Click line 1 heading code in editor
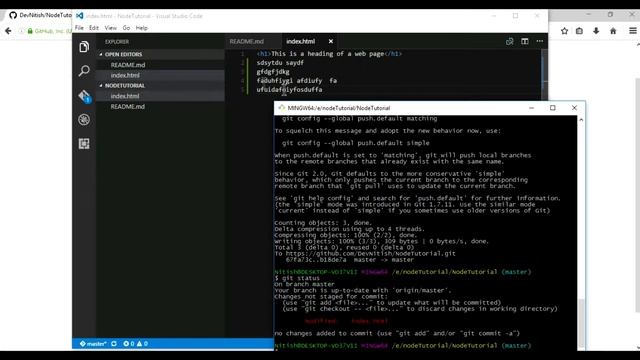This screenshot has height=360, width=640. (329, 54)
